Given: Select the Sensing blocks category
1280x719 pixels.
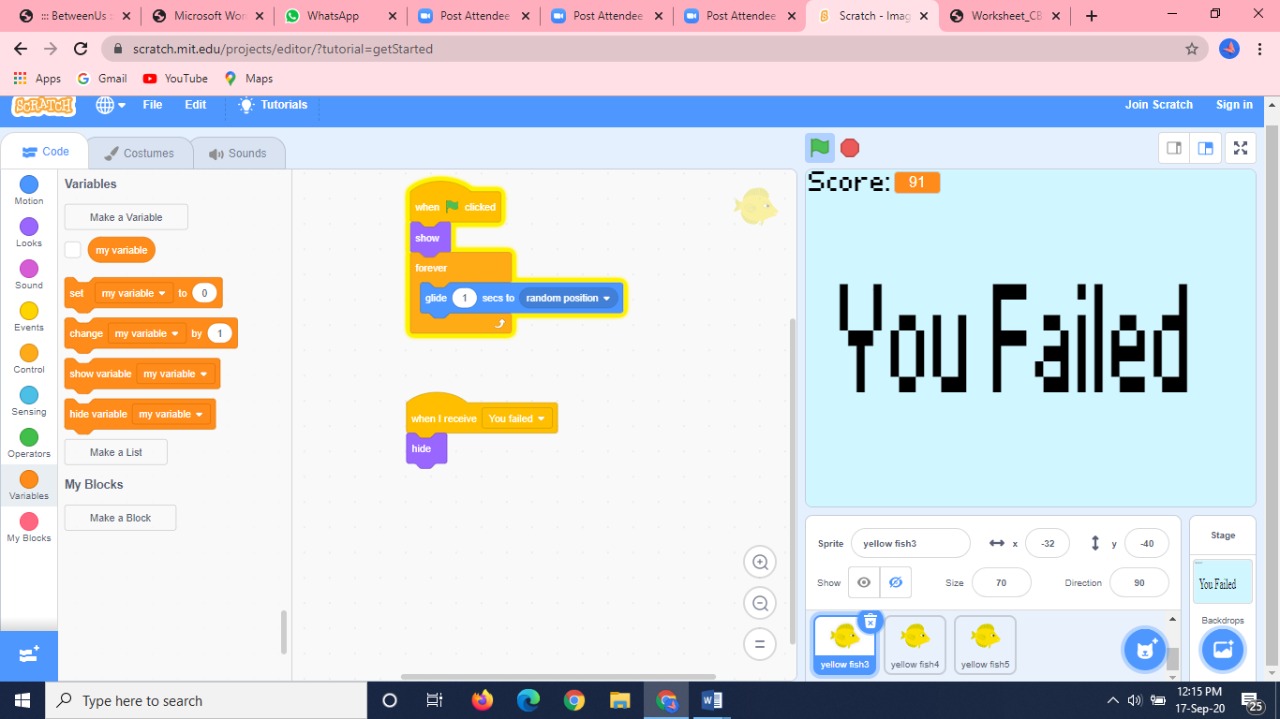Looking at the screenshot, I should tap(29, 400).
